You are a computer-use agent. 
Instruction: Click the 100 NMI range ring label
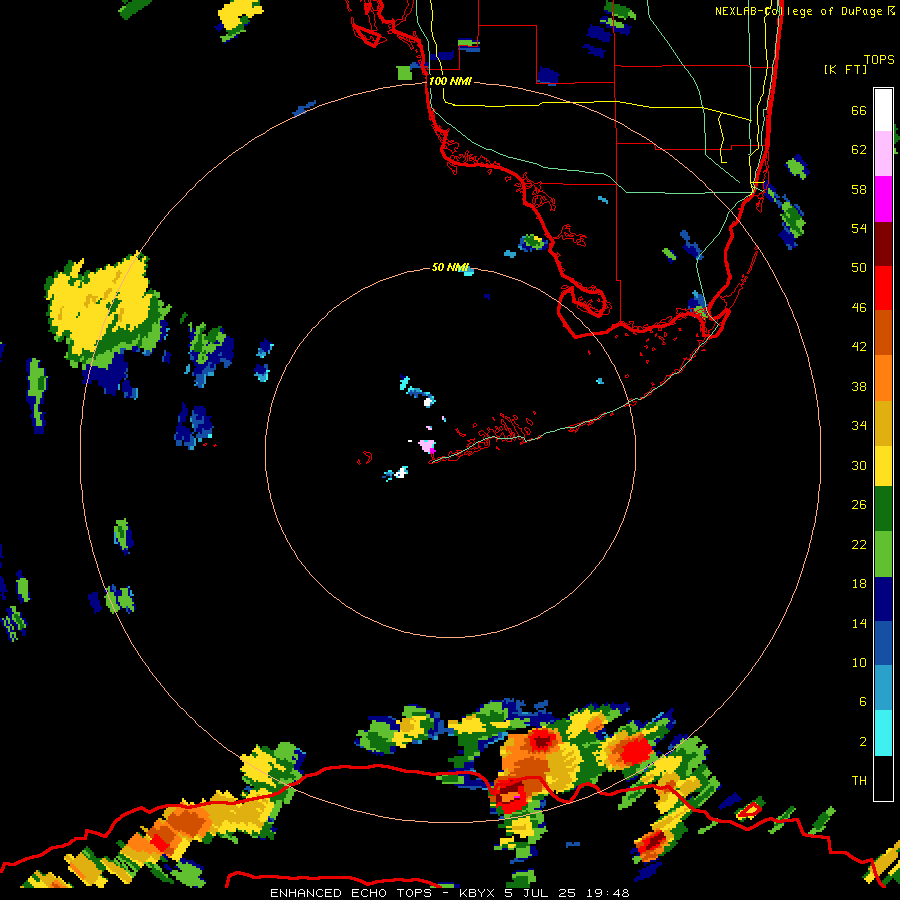(450, 82)
